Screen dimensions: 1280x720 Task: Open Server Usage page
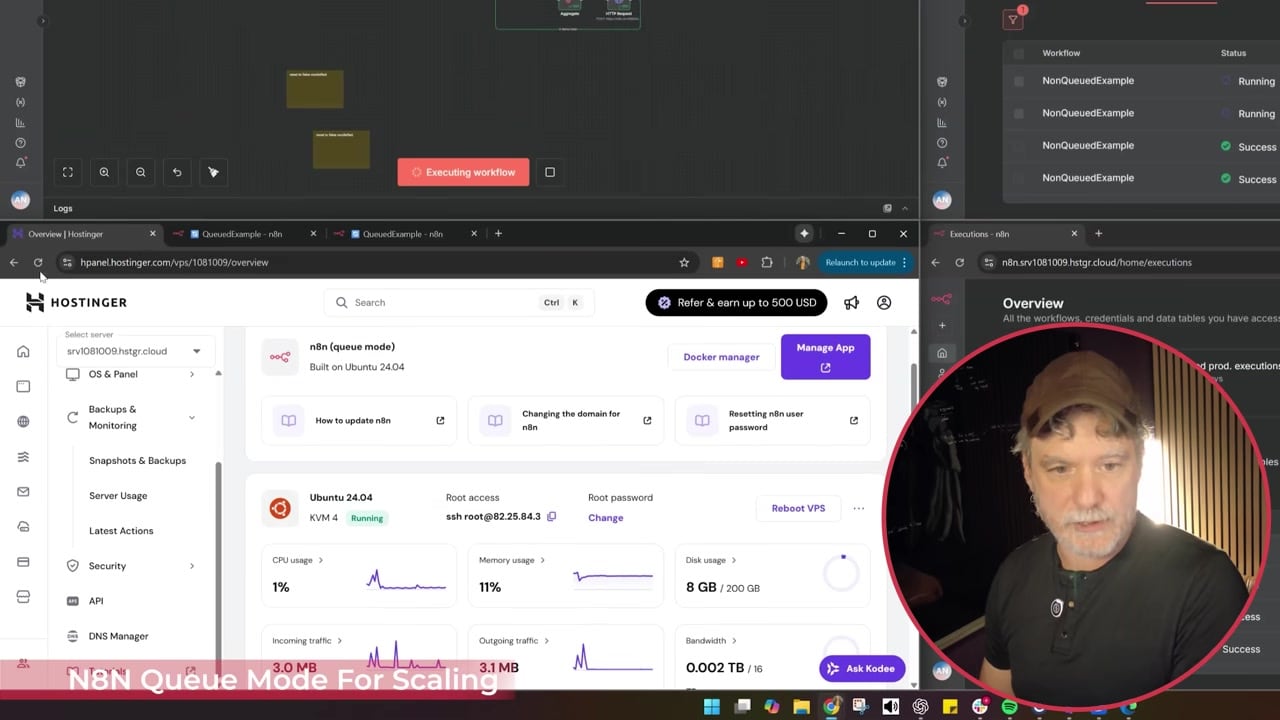click(x=118, y=496)
